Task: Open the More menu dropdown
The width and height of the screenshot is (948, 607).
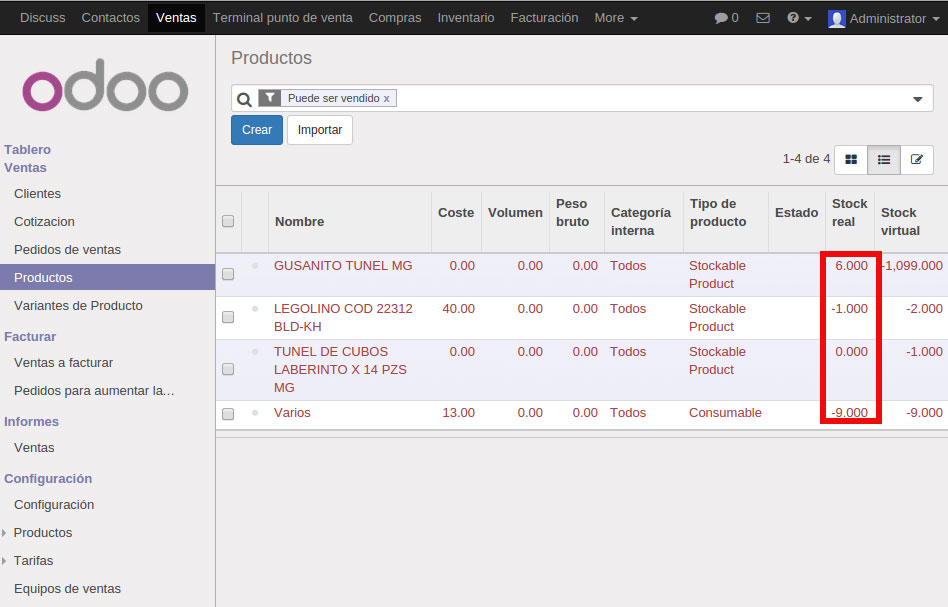Action: pyautogui.click(x=615, y=18)
